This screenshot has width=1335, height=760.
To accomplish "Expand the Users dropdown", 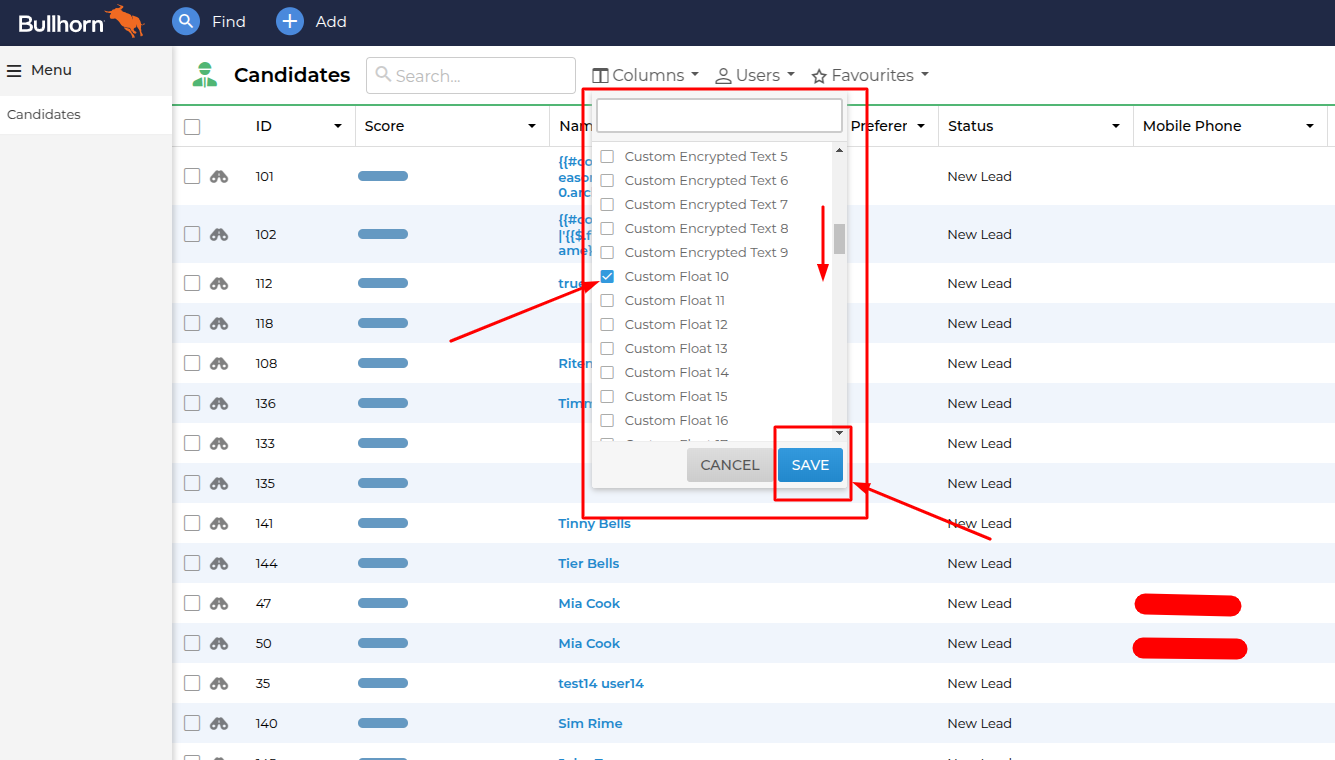I will (x=755, y=74).
